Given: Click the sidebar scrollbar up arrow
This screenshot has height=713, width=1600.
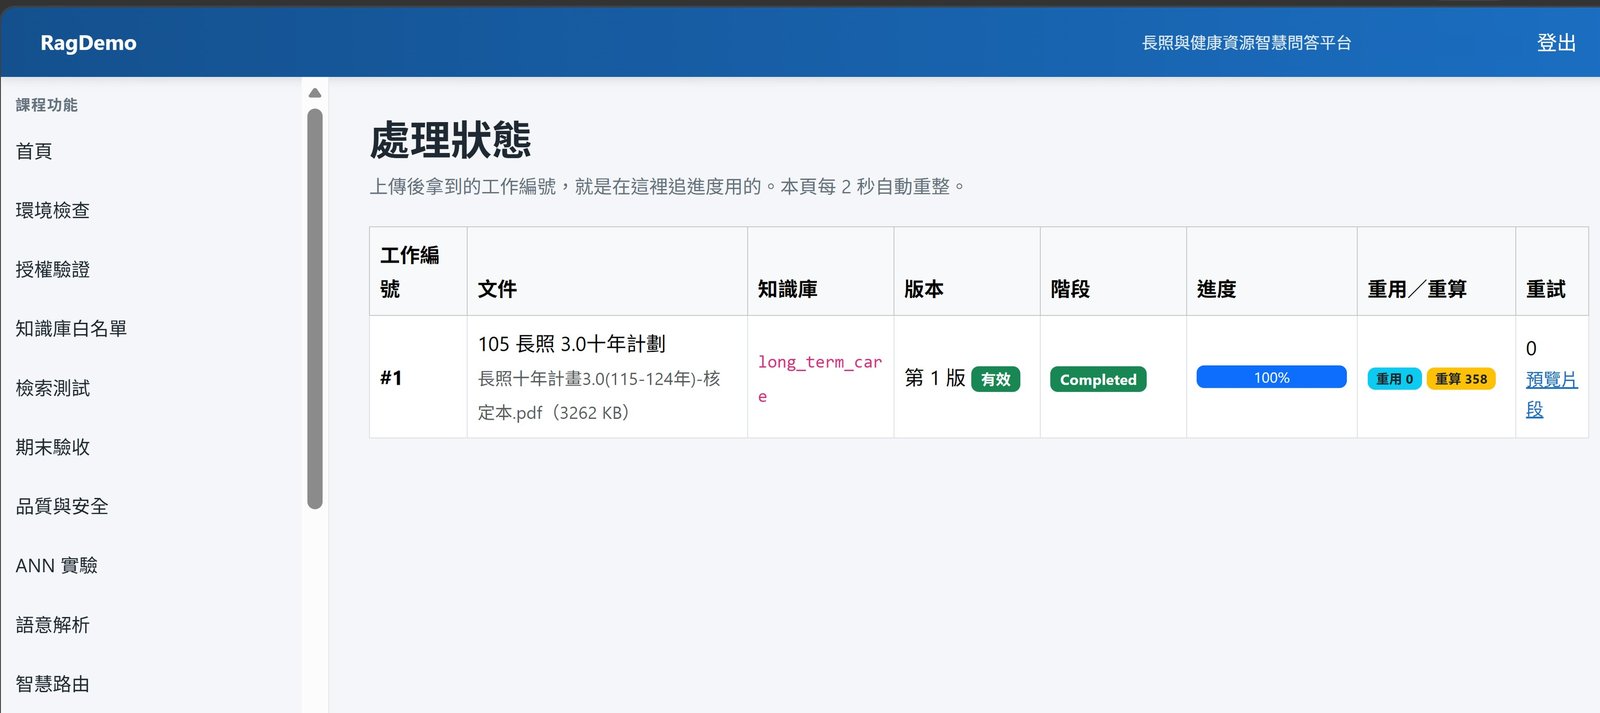Looking at the screenshot, I should click(x=315, y=93).
